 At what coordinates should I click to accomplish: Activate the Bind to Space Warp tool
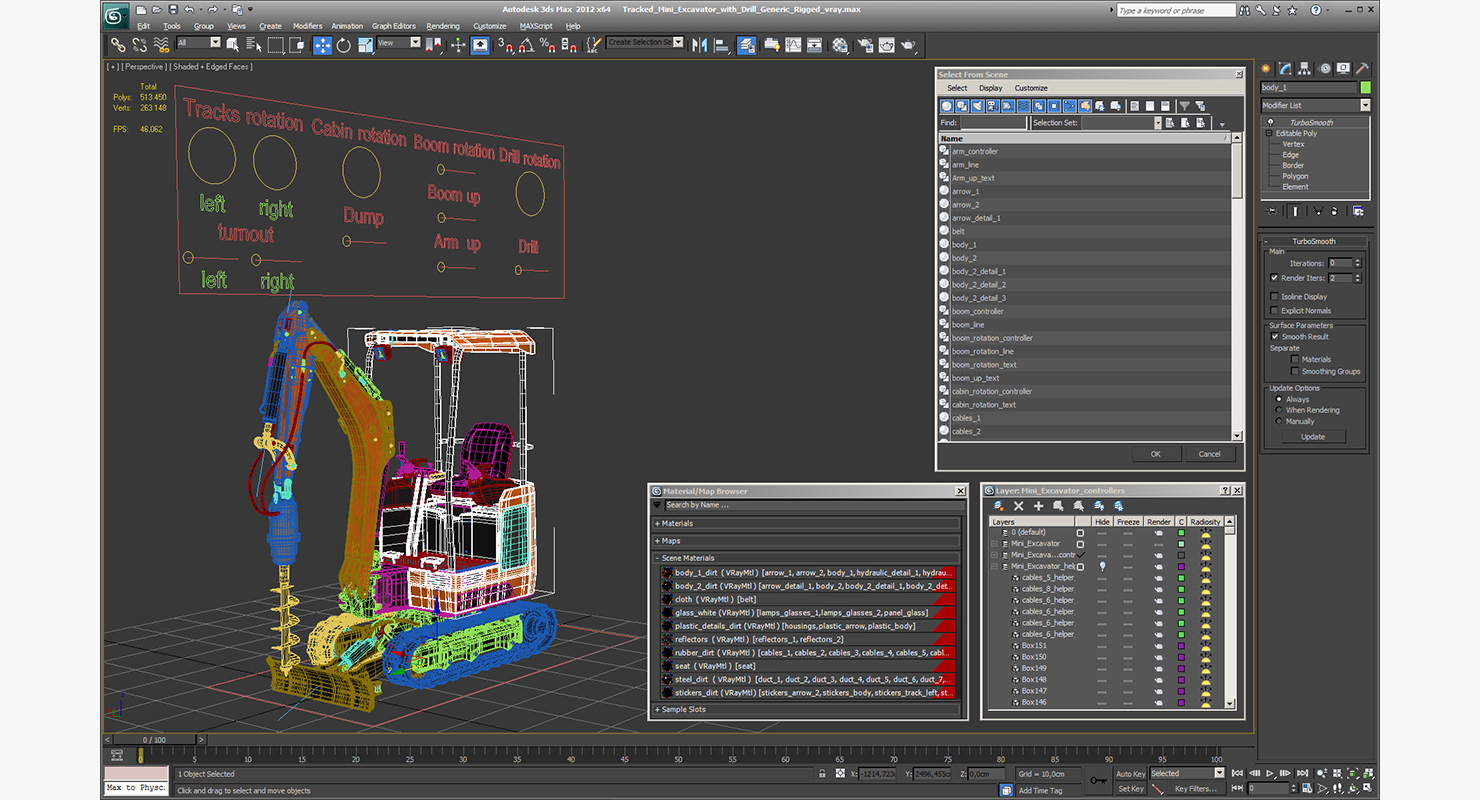pyautogui.click(x=161, y=45)
